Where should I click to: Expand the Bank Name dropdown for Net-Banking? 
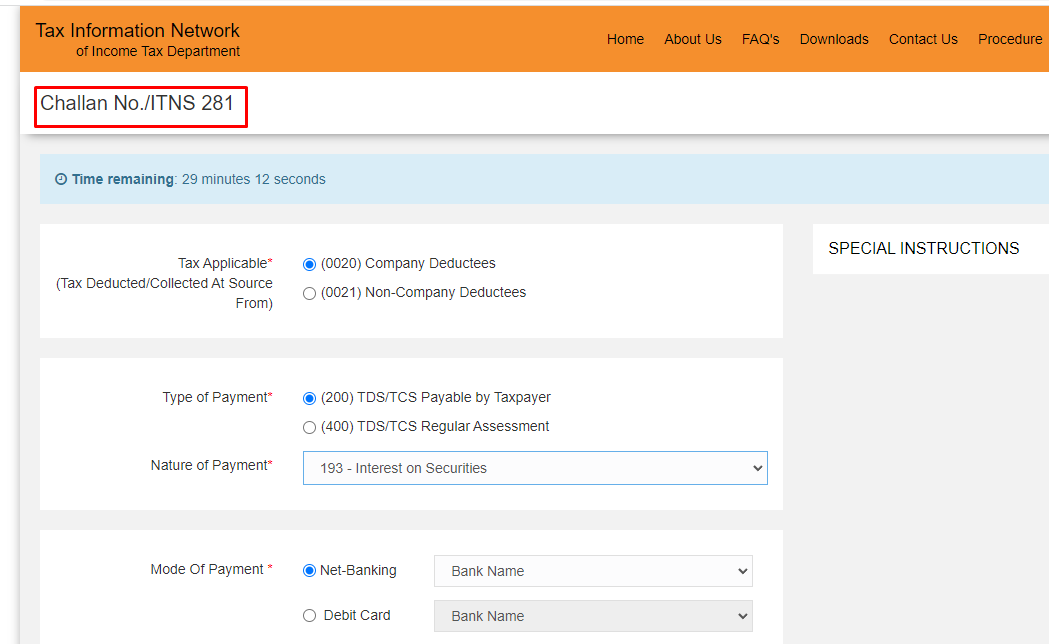592,570
